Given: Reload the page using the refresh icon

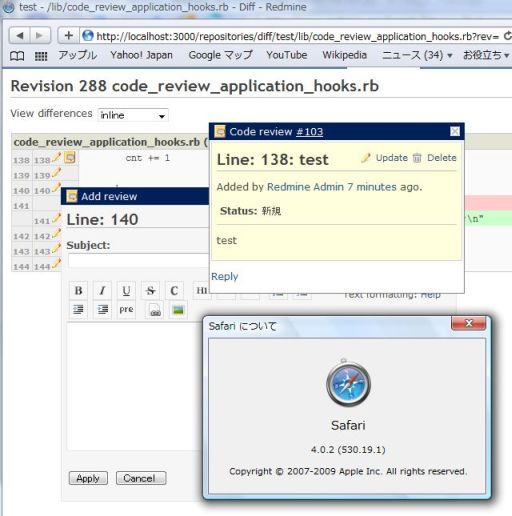Looking at the screenshot, I should coord(507,35).
